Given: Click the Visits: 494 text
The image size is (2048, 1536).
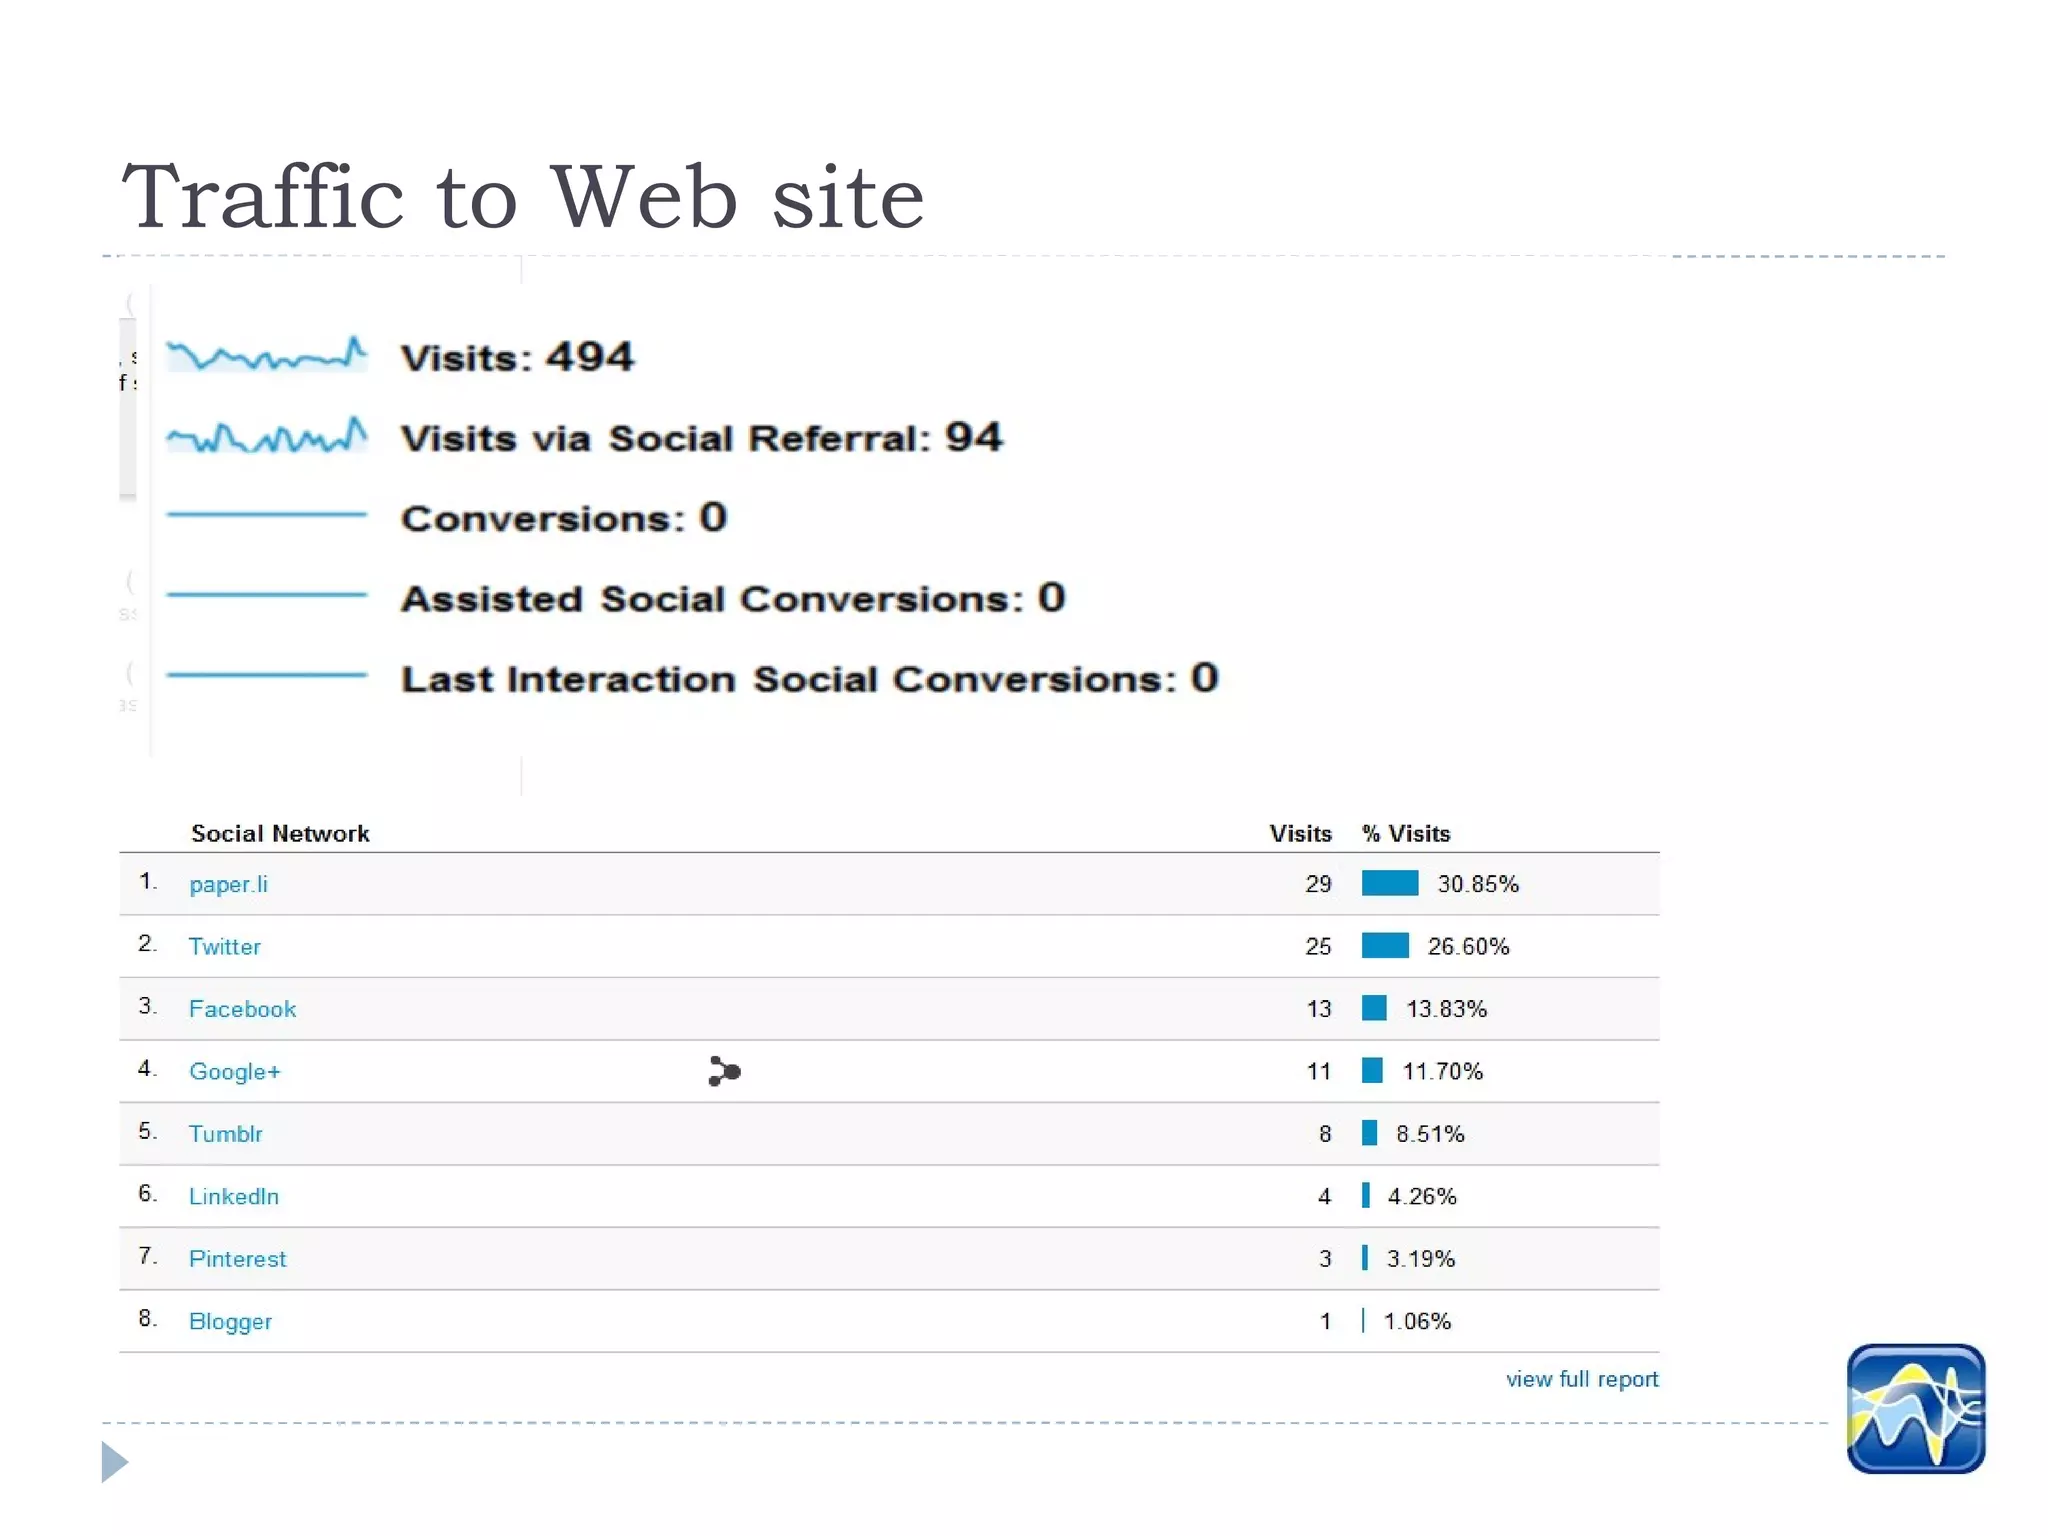Looking at the screenshot, I should [517, 357].
